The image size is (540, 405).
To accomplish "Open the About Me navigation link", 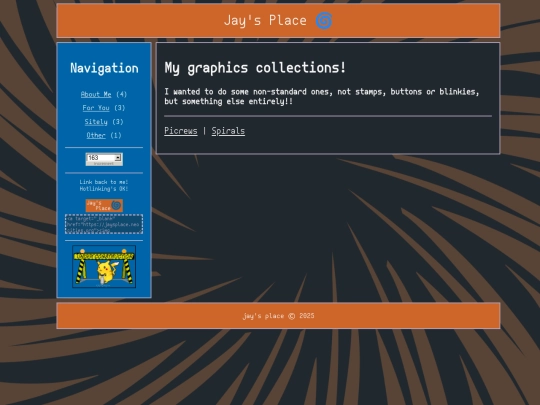I will (x=96, y=94).
